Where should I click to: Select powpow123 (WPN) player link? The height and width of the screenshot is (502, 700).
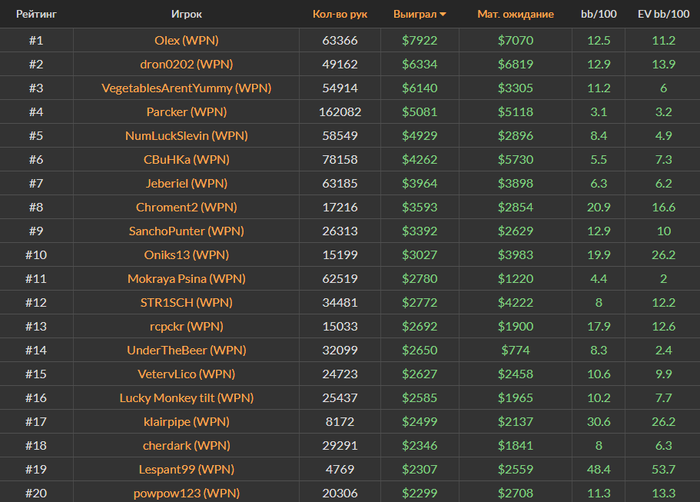coord(187,493)
